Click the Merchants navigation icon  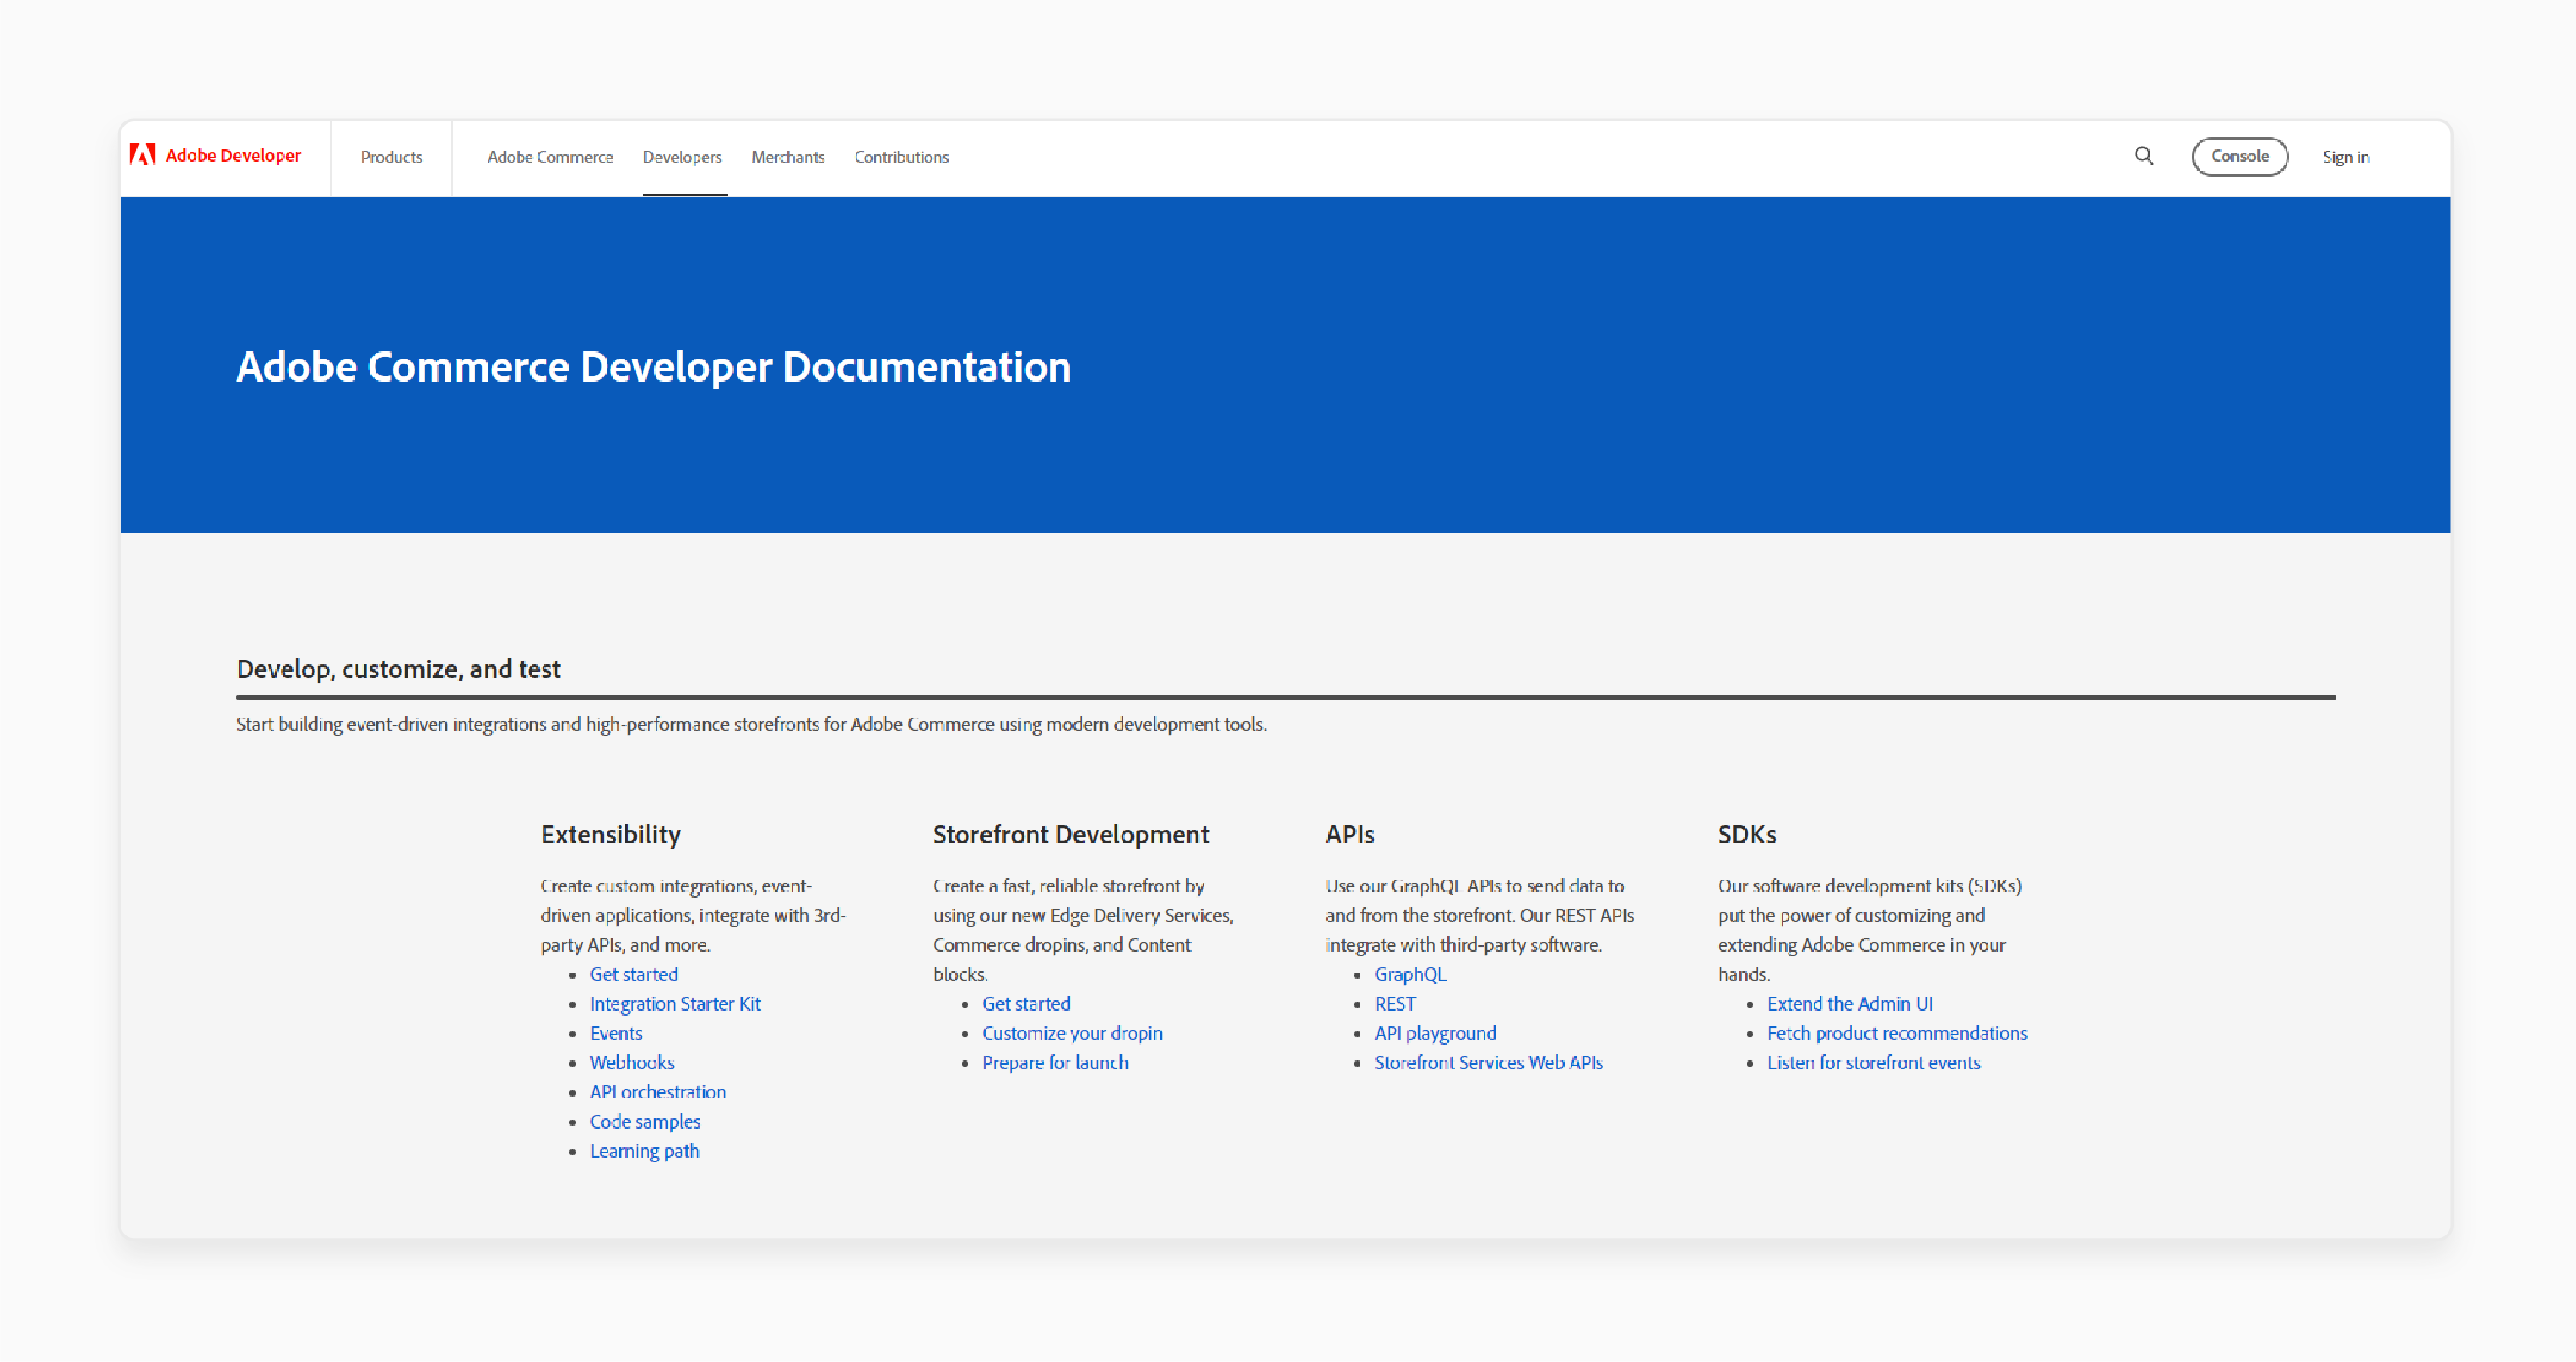[x=789, y=157]
